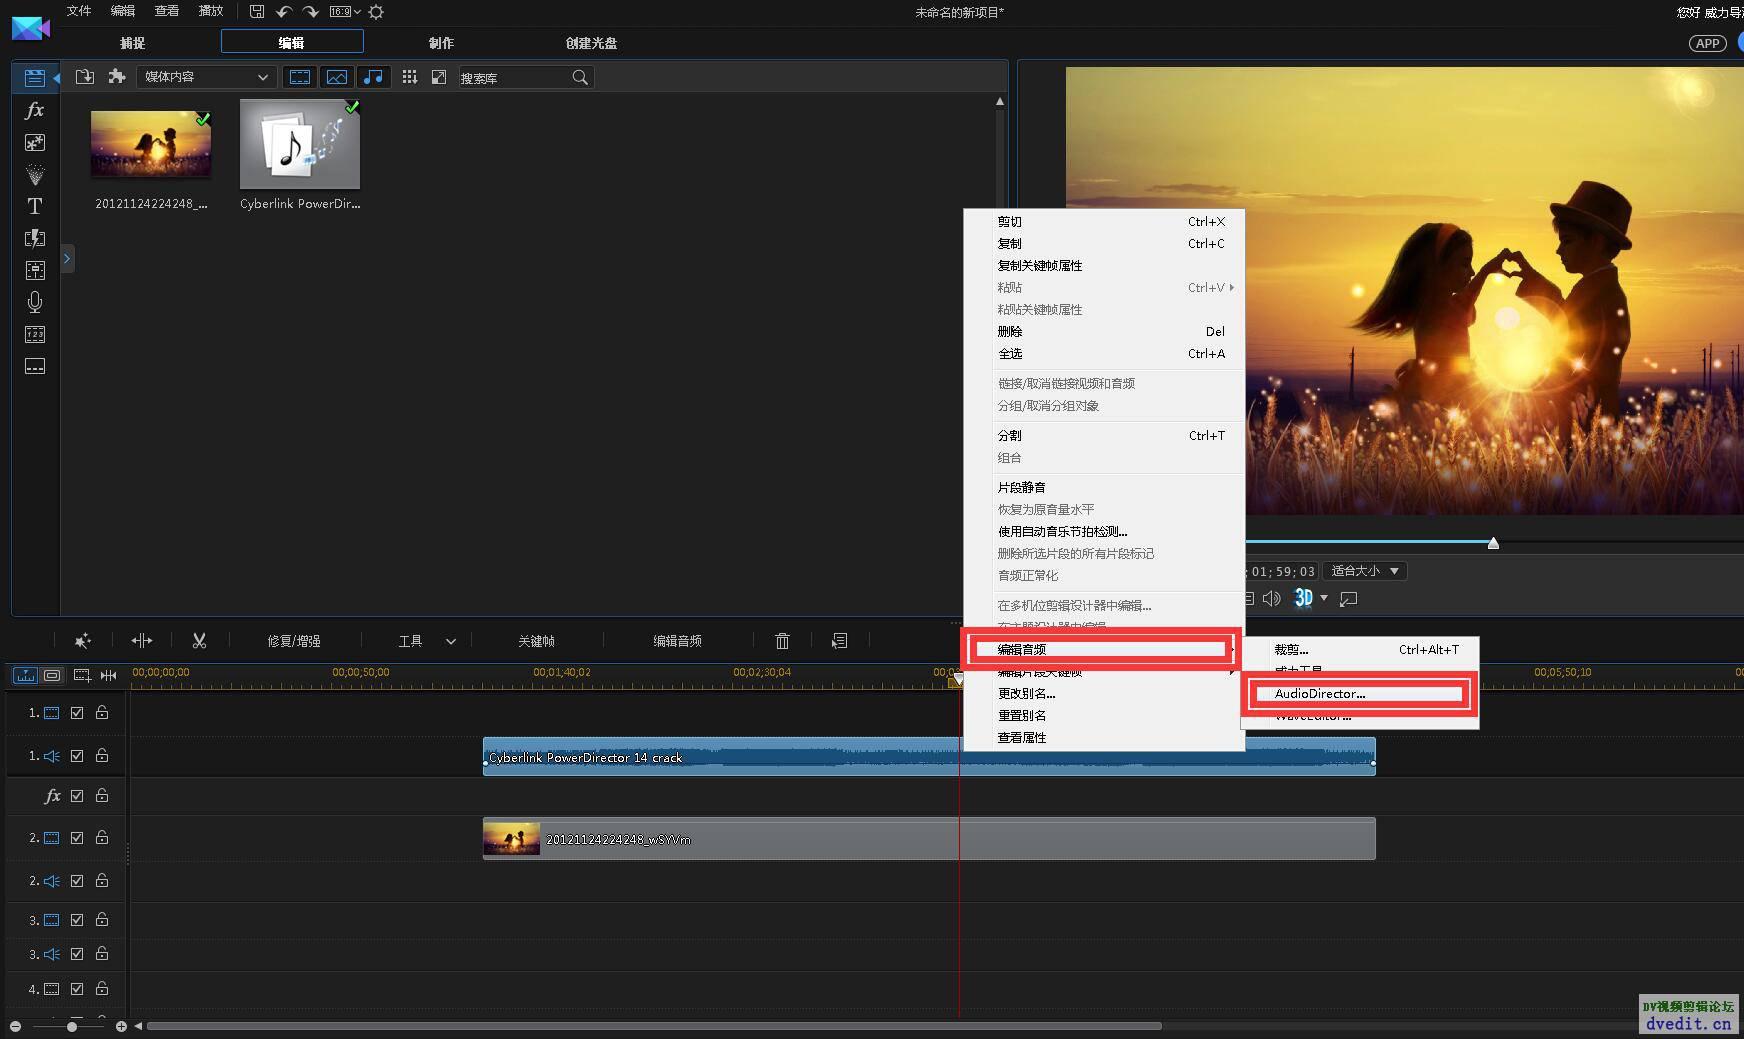Open the Effect Room fx icon
The width and height of the screenshot is (1744, 1039).
pos(35,111)
